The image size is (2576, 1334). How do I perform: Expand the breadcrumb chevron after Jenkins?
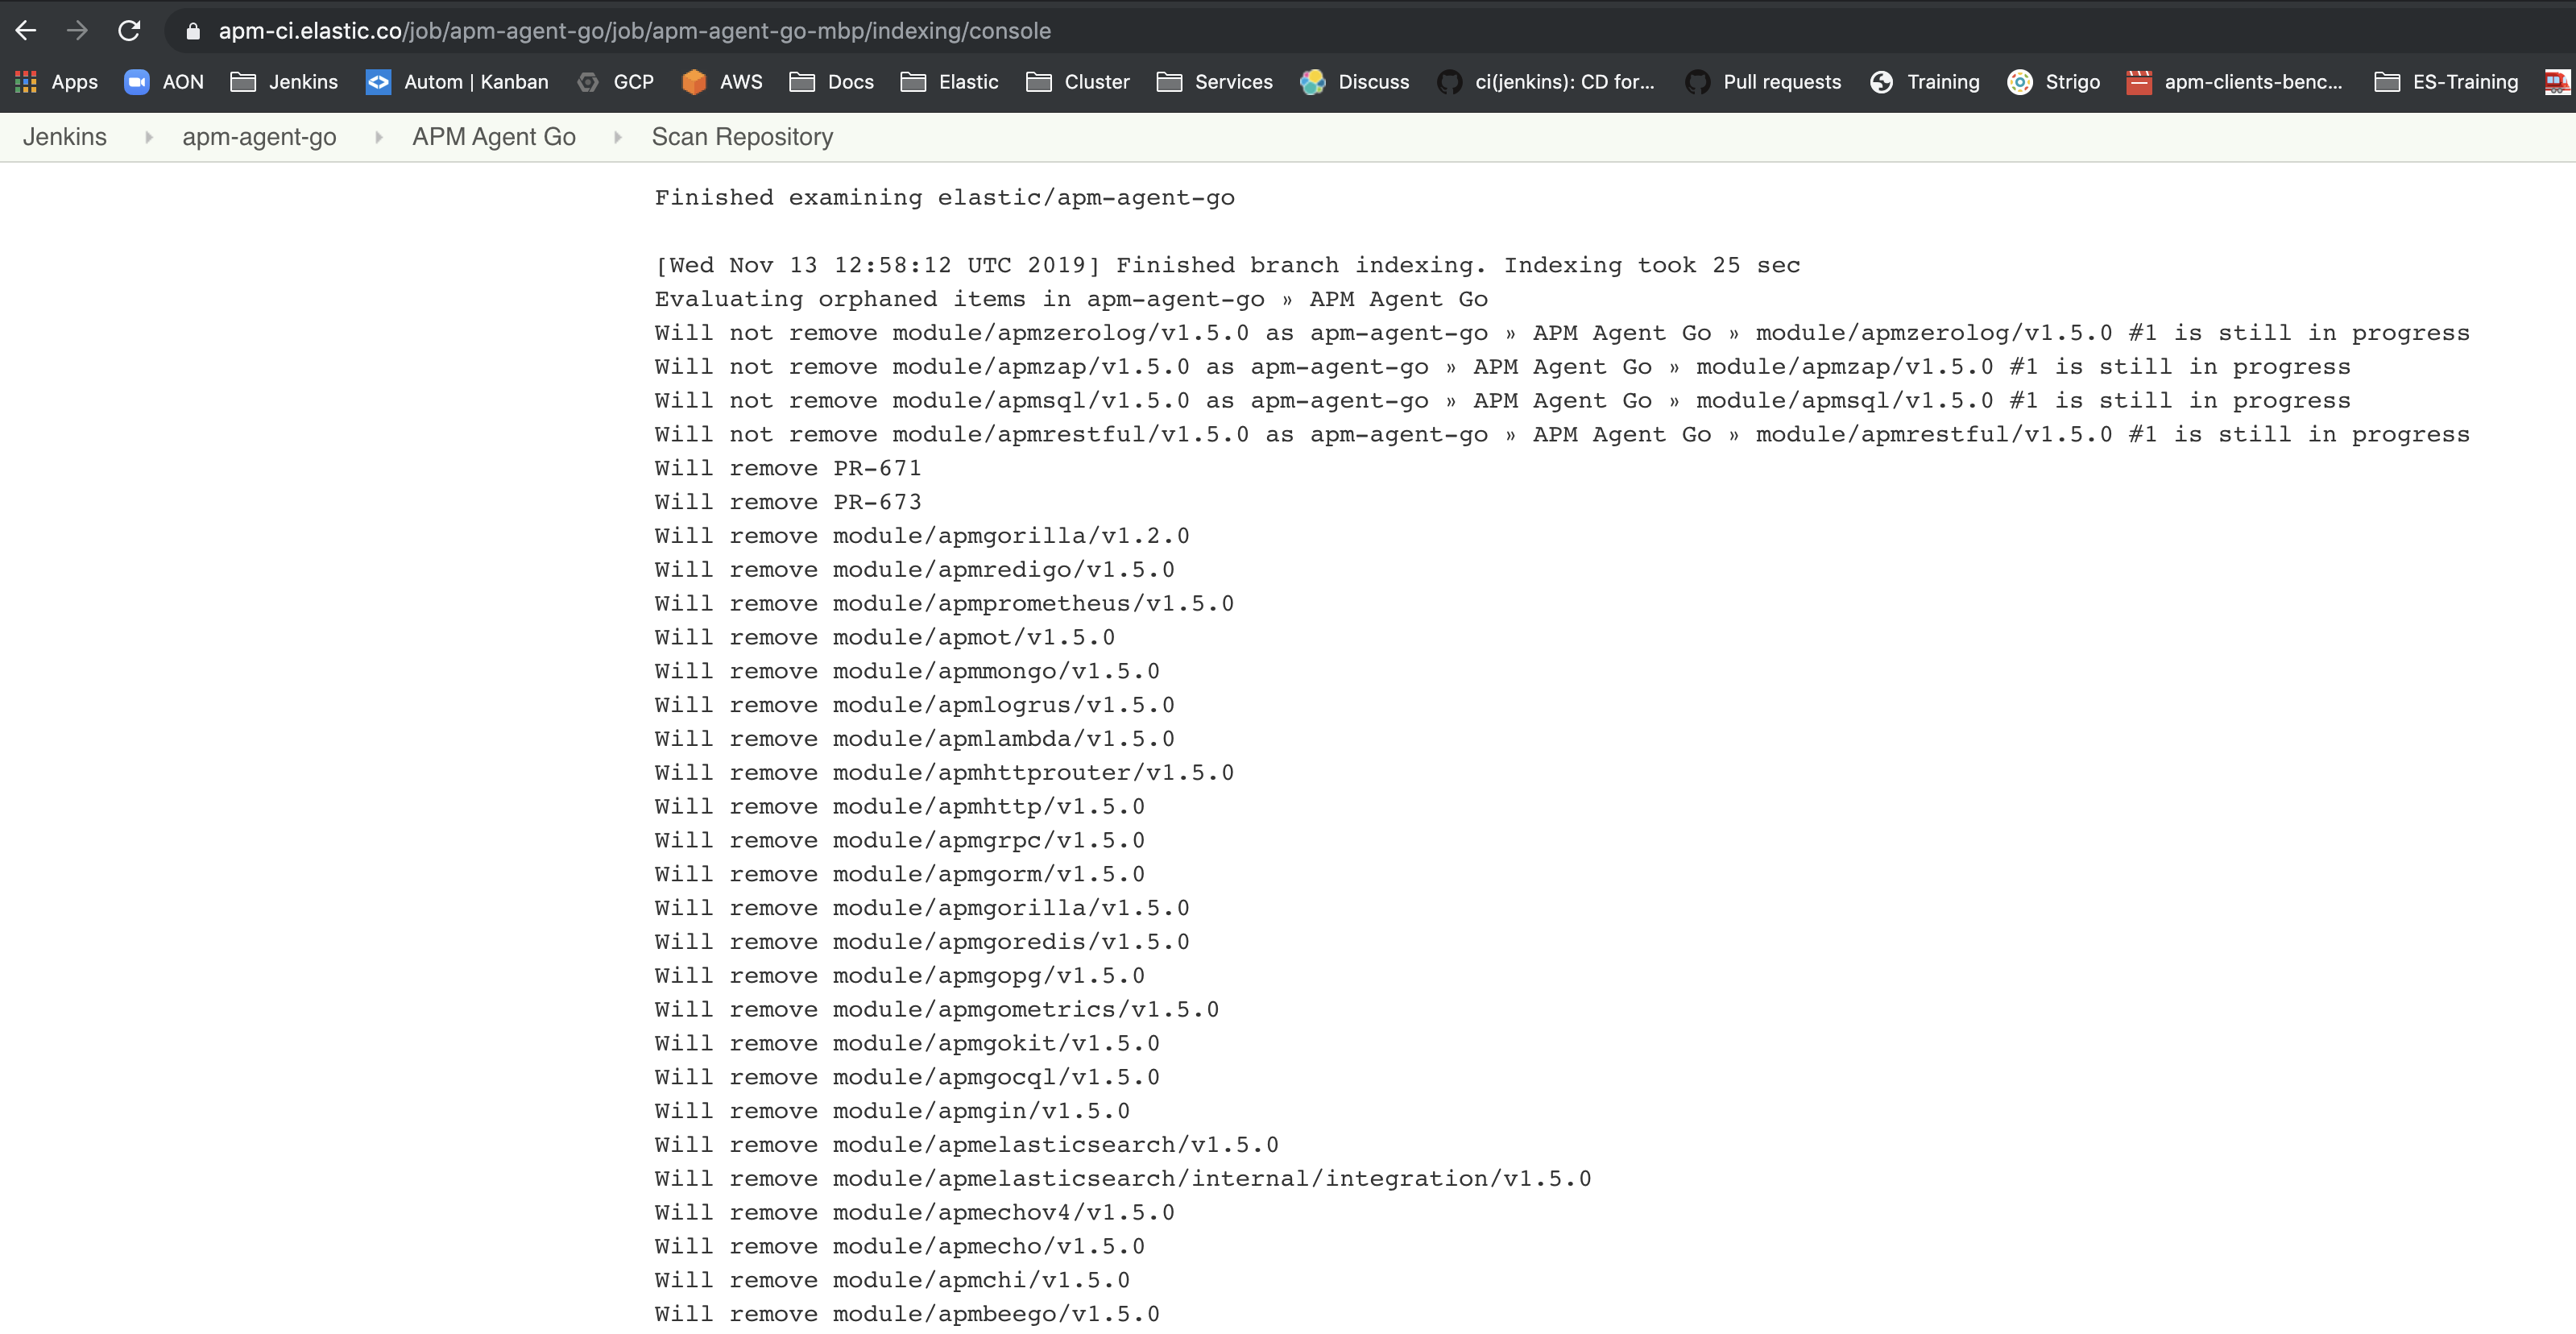pyautogui.click(x=148, y=137)
